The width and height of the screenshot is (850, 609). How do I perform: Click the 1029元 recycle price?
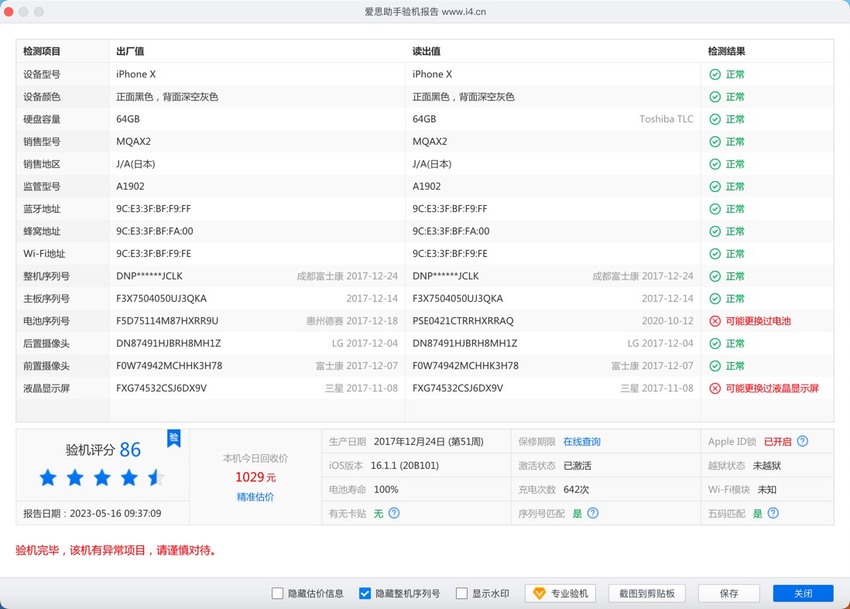(x=255, y=477)
